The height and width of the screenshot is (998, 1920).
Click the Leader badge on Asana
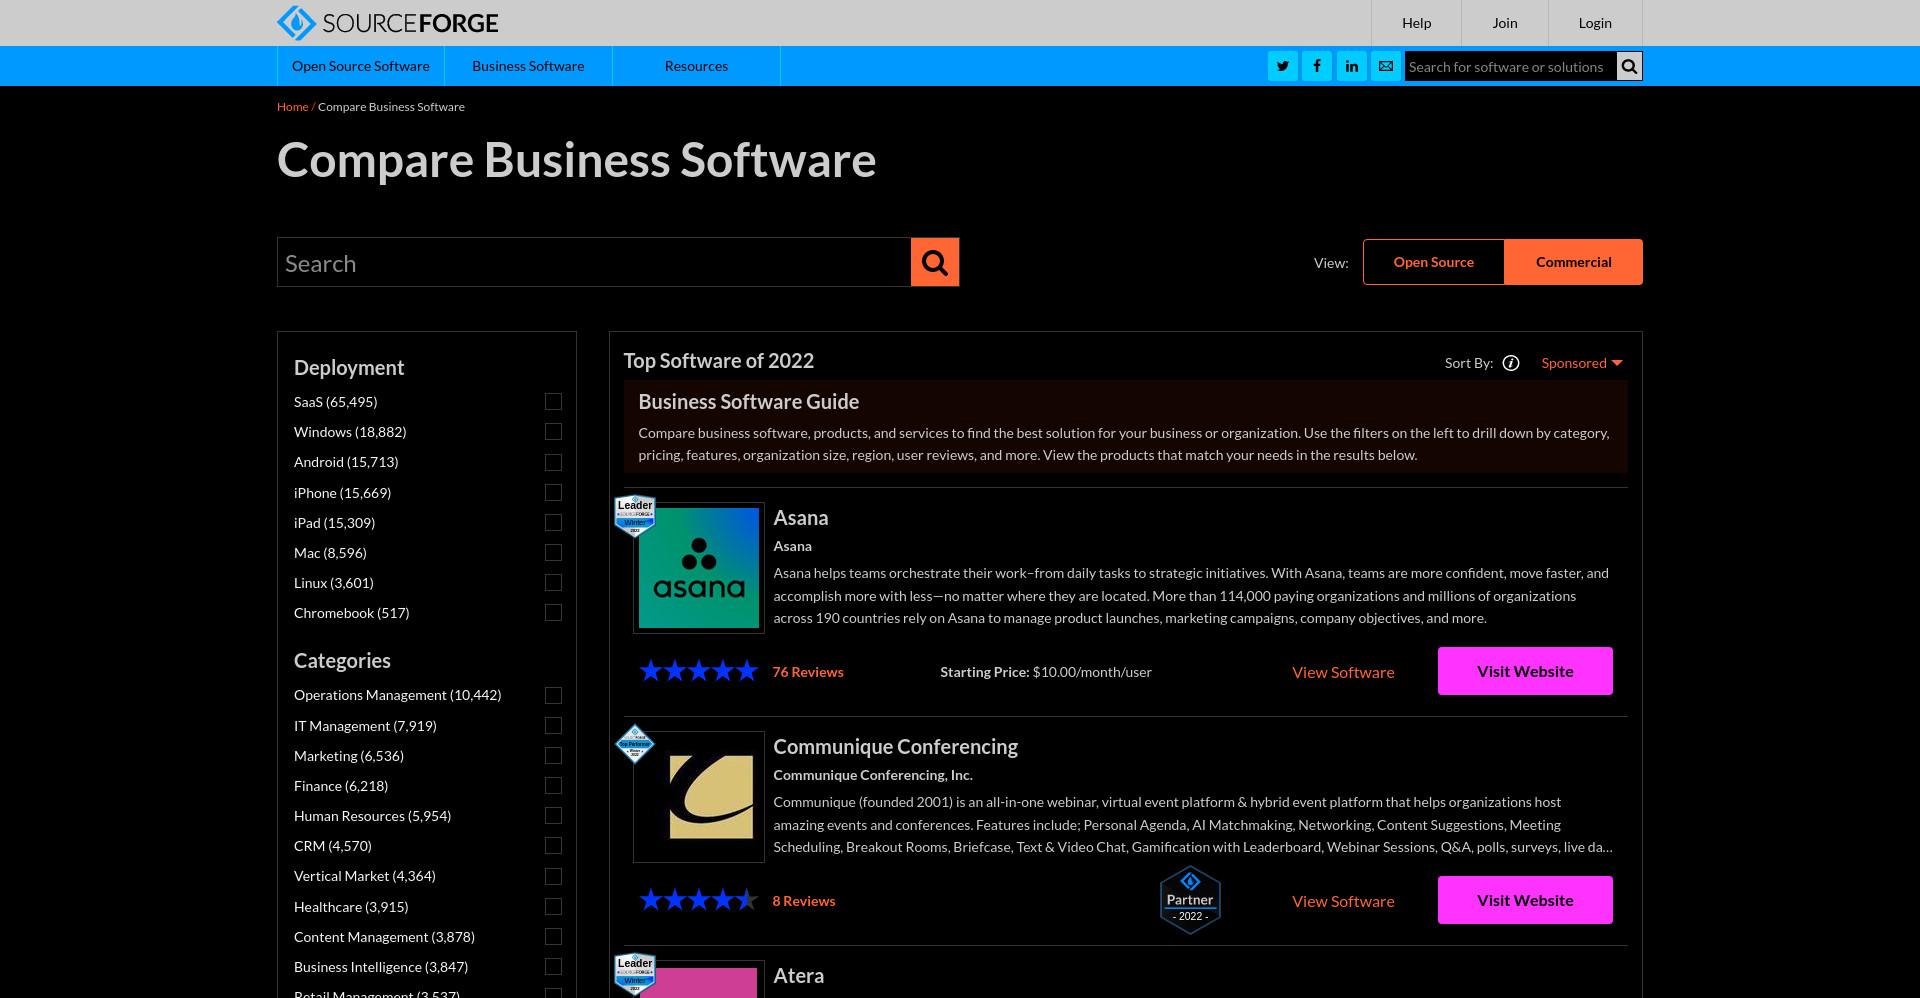click(x=635, y=515)
